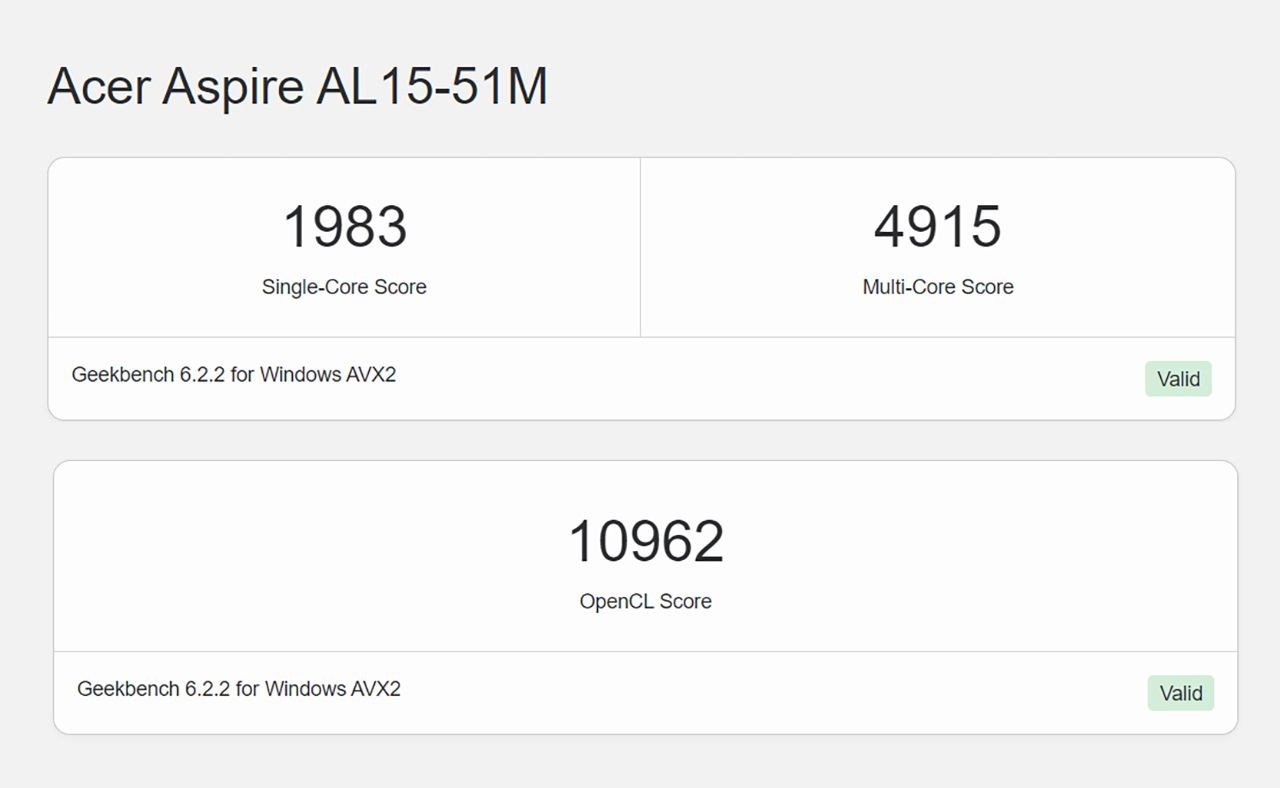Click the divider between Single and Multi-Core scores

click(640, 247)
